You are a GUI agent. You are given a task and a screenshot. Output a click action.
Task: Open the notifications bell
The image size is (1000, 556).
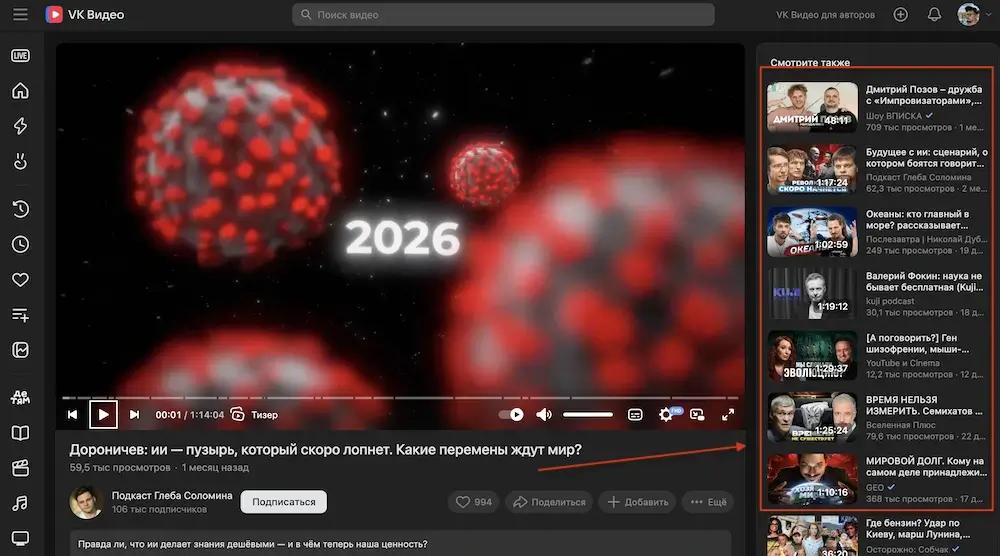tap(934, 14)
